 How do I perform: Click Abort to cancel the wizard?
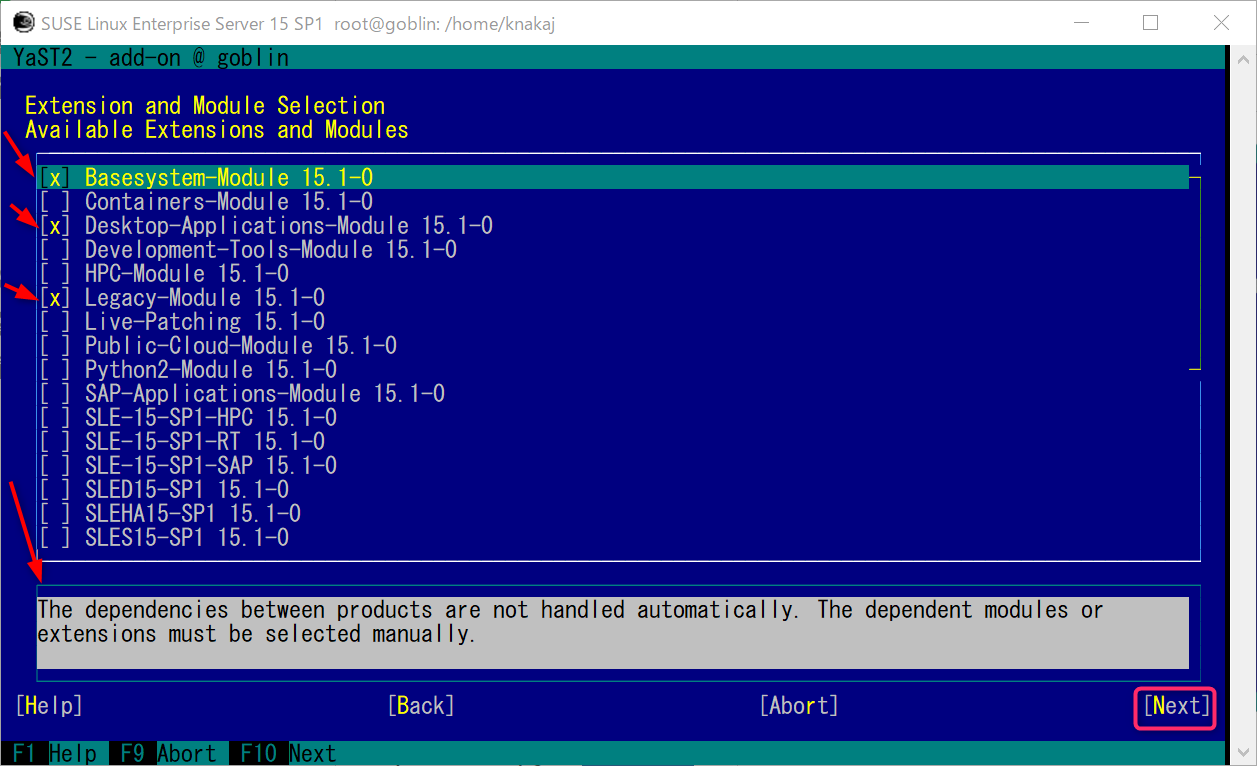tap(798, 705)
